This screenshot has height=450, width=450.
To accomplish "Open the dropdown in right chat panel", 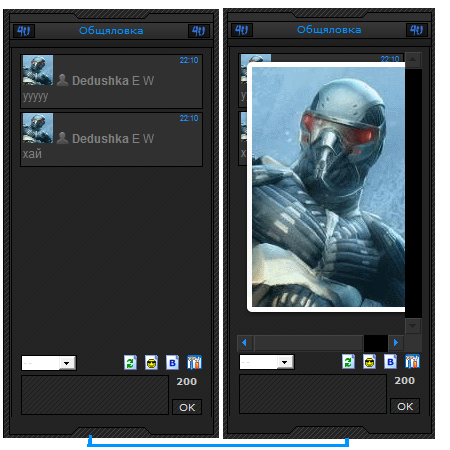I will pos(267,362).
